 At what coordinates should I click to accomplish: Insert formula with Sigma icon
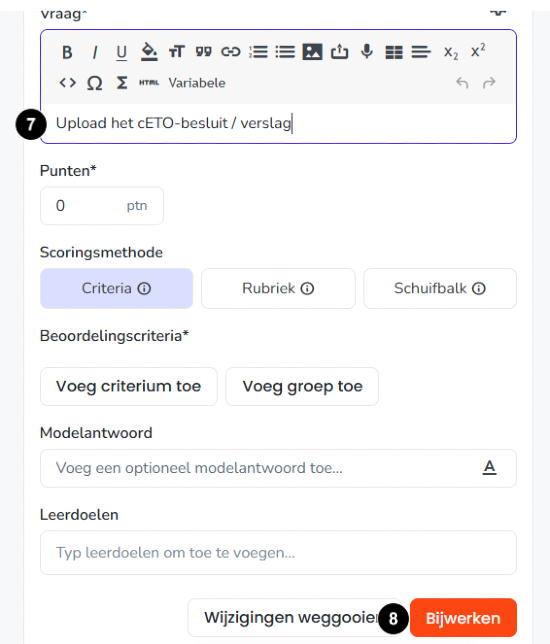[x=122, y=83]
